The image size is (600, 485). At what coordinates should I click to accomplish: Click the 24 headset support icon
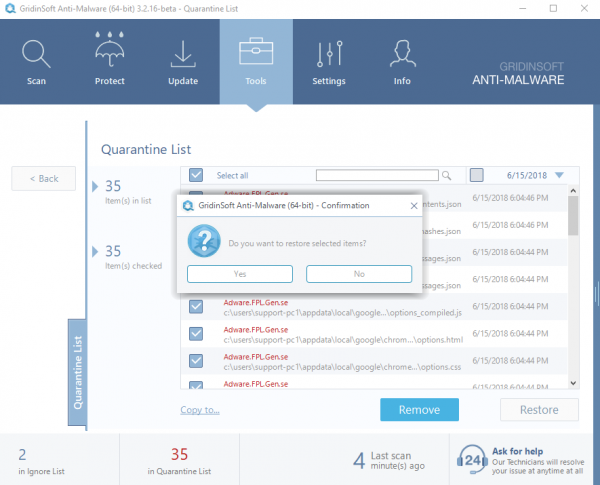click(472, 459)
